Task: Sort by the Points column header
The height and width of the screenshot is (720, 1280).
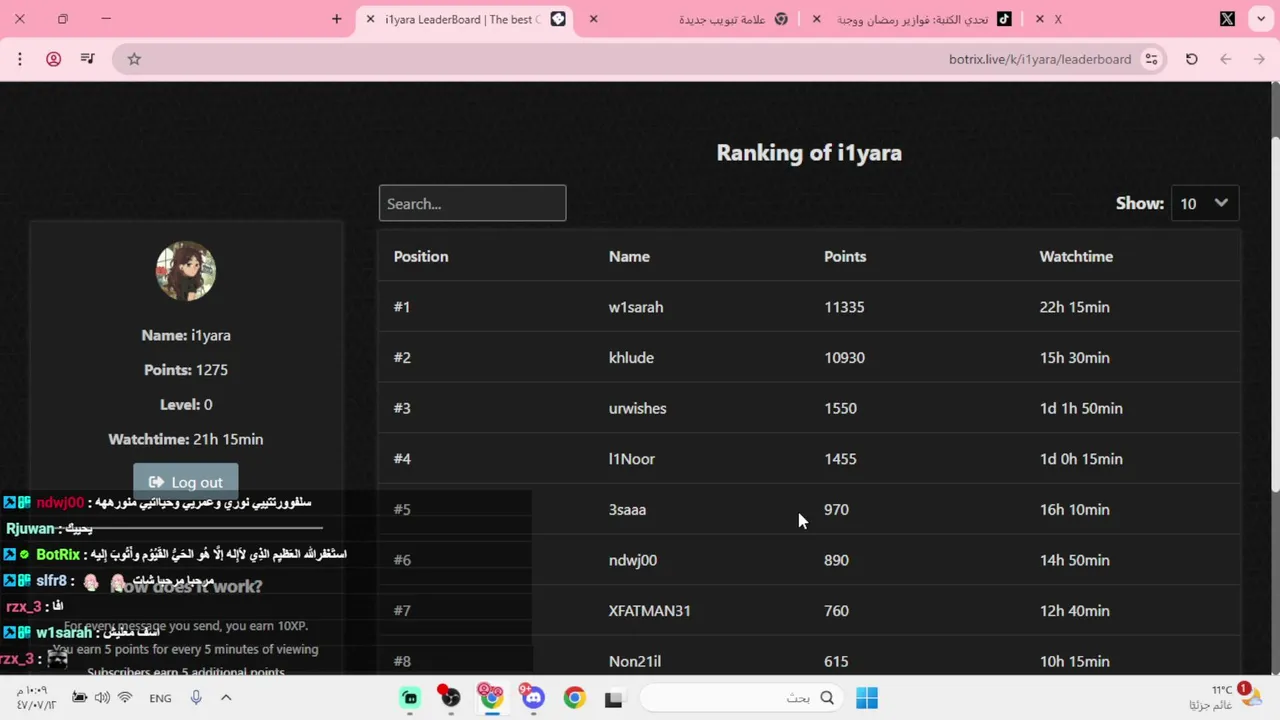Action: [845, 256]
